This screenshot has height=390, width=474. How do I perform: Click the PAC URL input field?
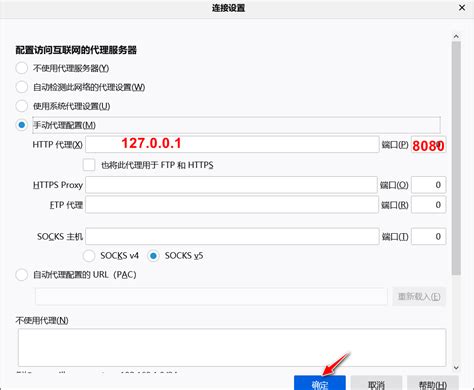coord(211,296)
